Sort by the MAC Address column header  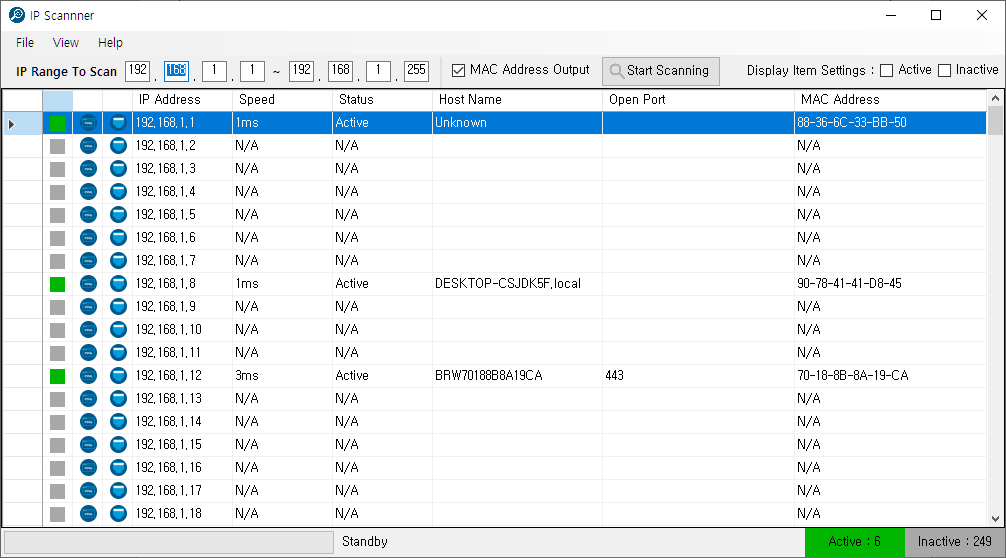(890, 100)
